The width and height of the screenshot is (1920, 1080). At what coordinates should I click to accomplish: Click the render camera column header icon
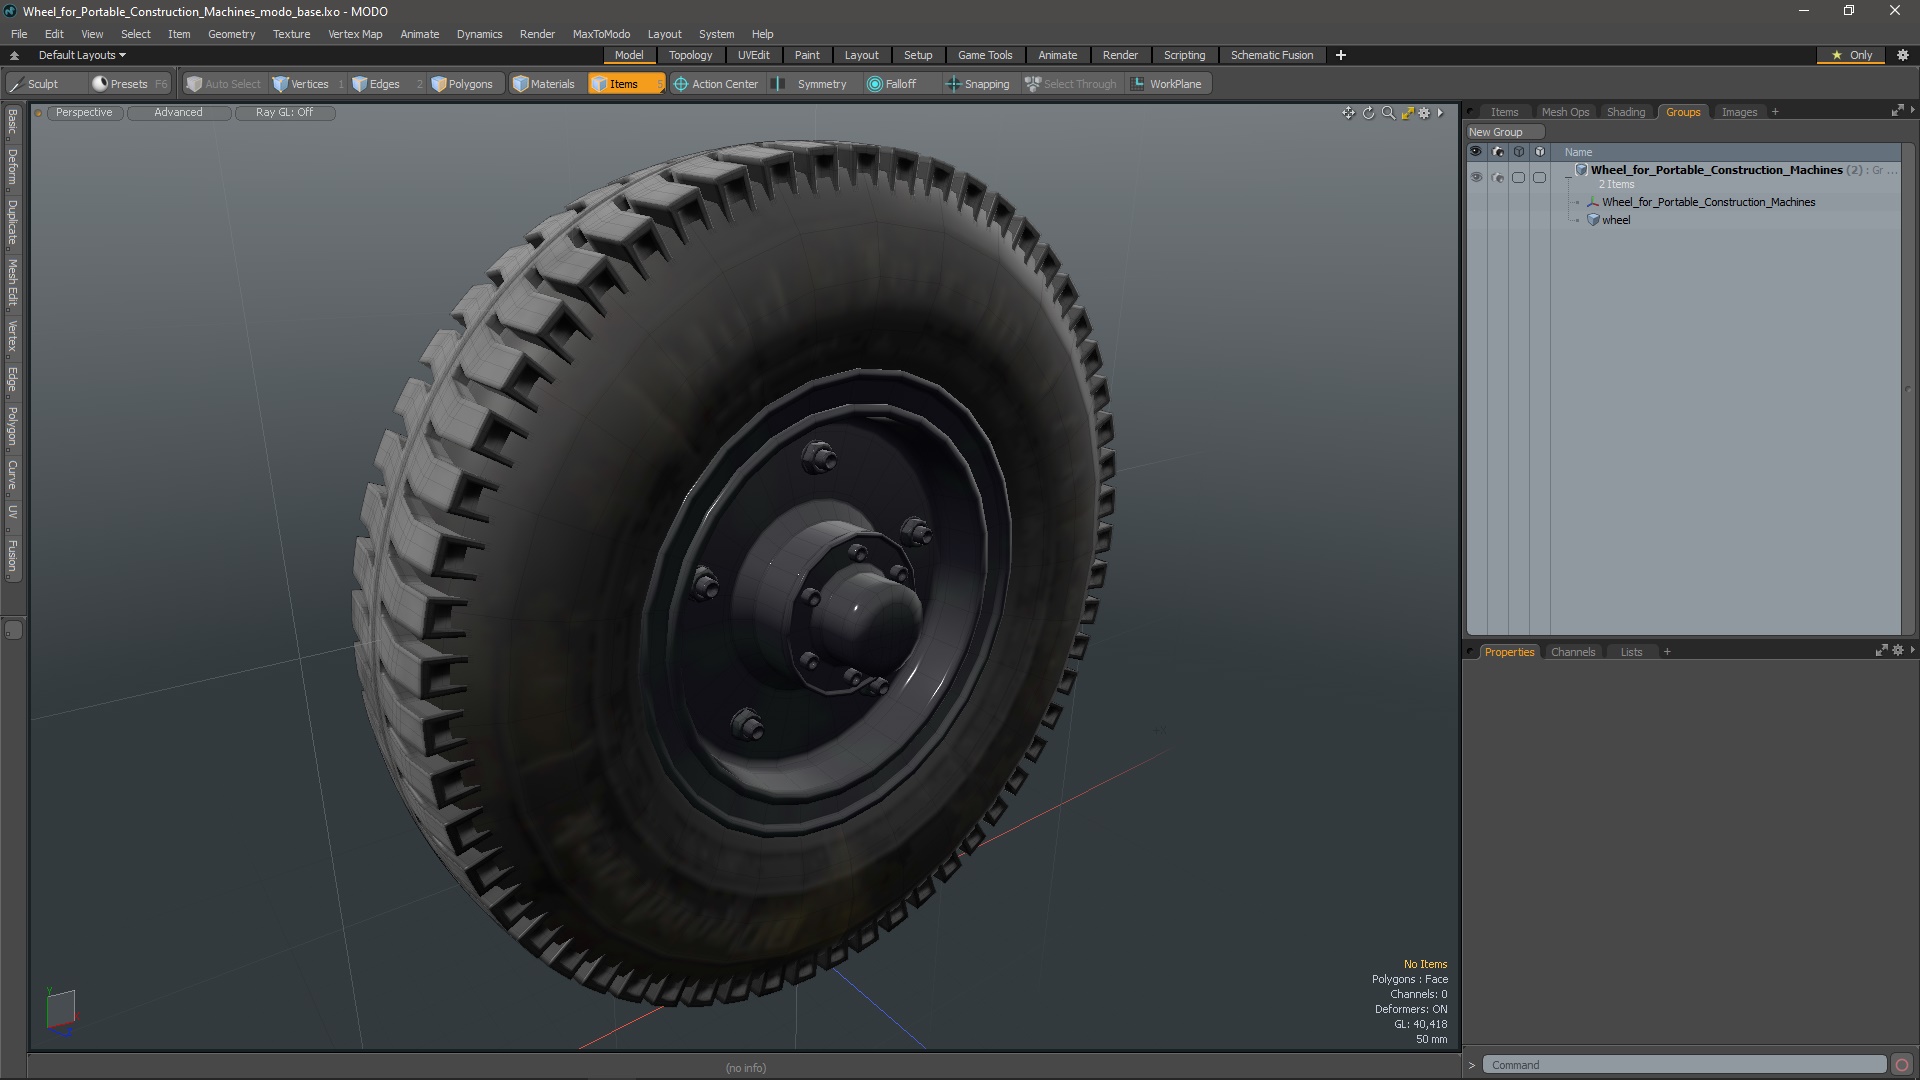pos(1497,152)
